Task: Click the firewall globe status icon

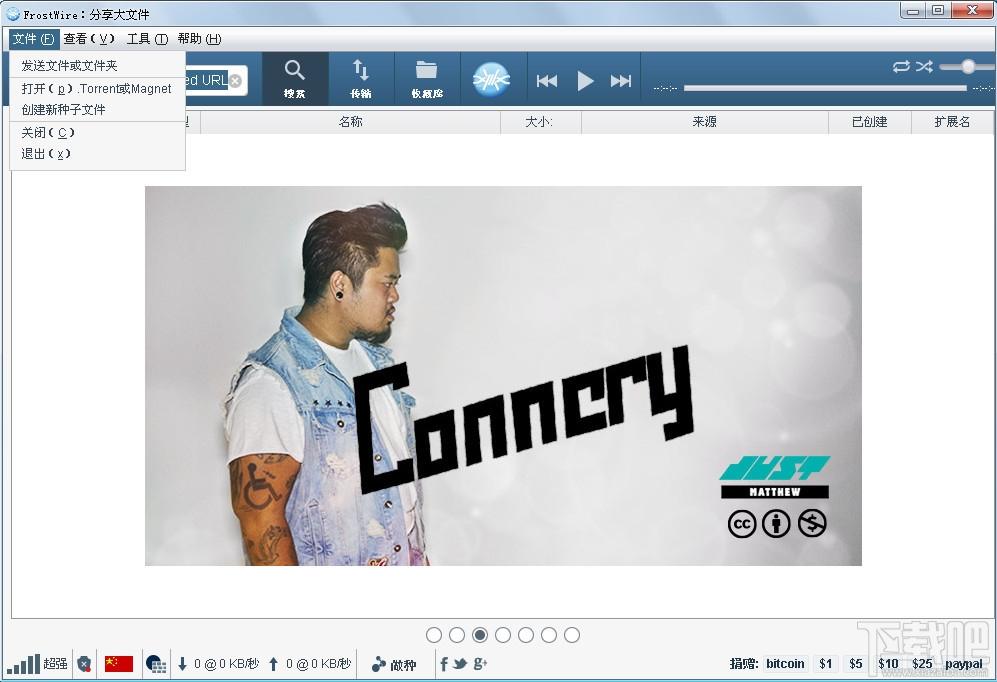Action: [156, 664]
